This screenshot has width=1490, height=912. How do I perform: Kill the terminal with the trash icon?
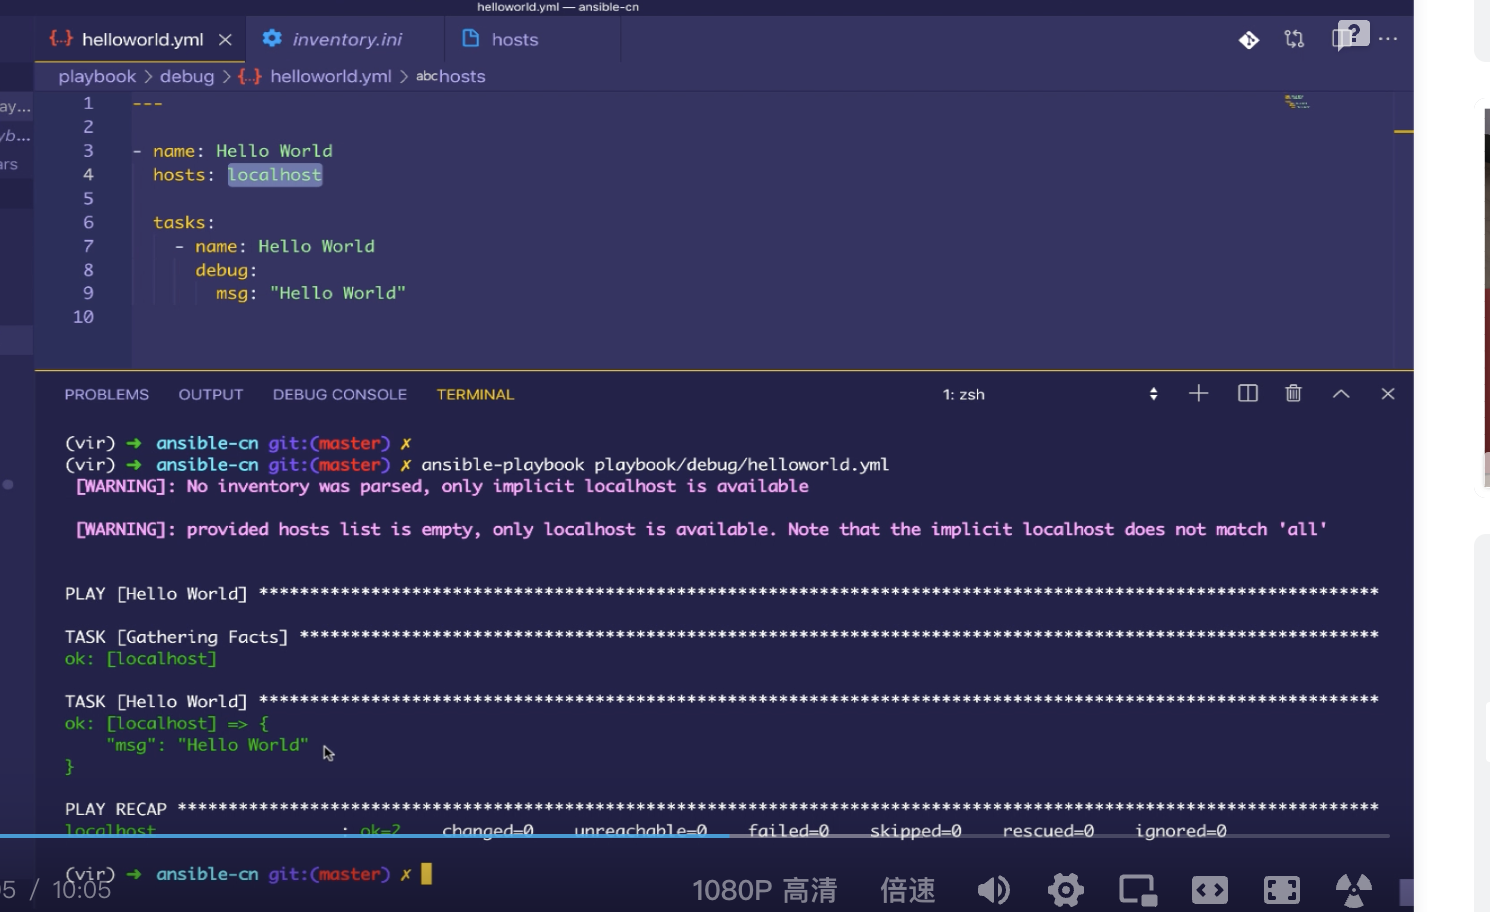tap(1293, 394)
